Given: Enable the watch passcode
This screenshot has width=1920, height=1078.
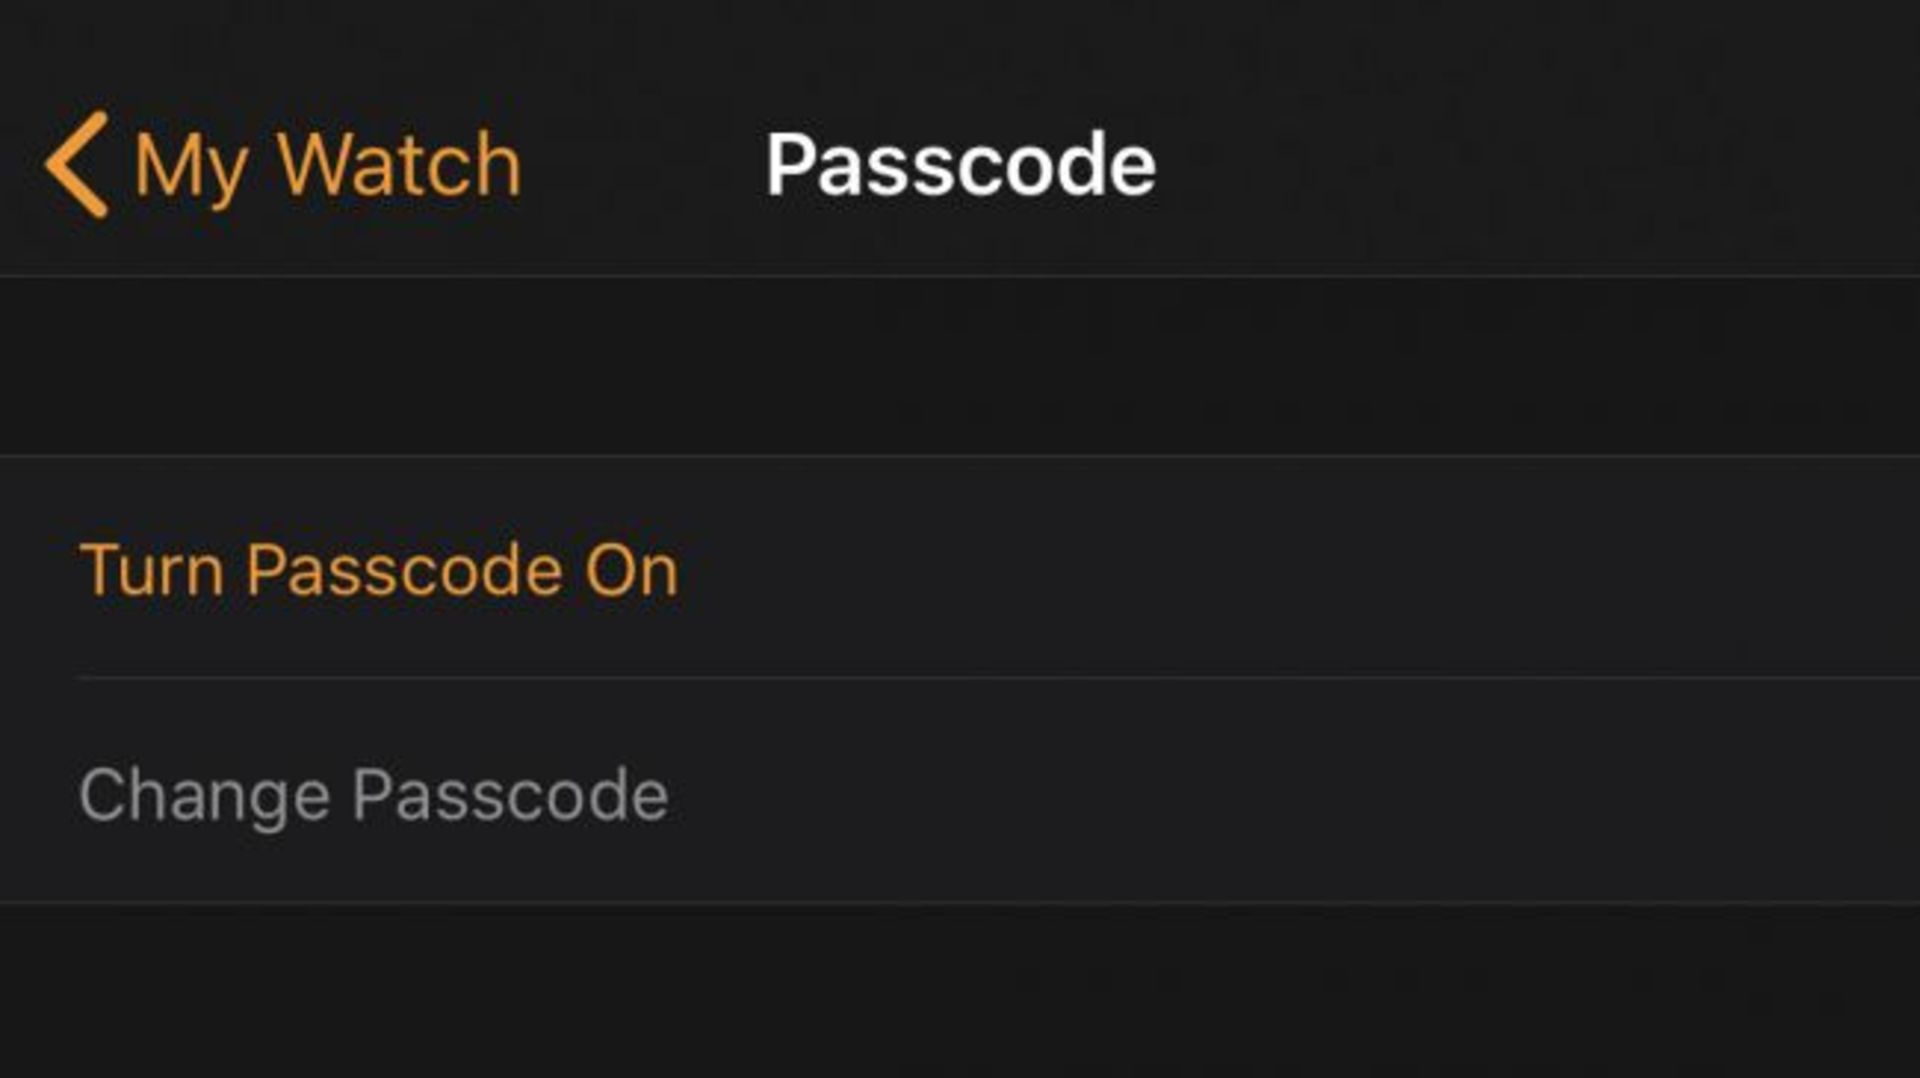Looking at the screenshot, I should pos(378,570).
